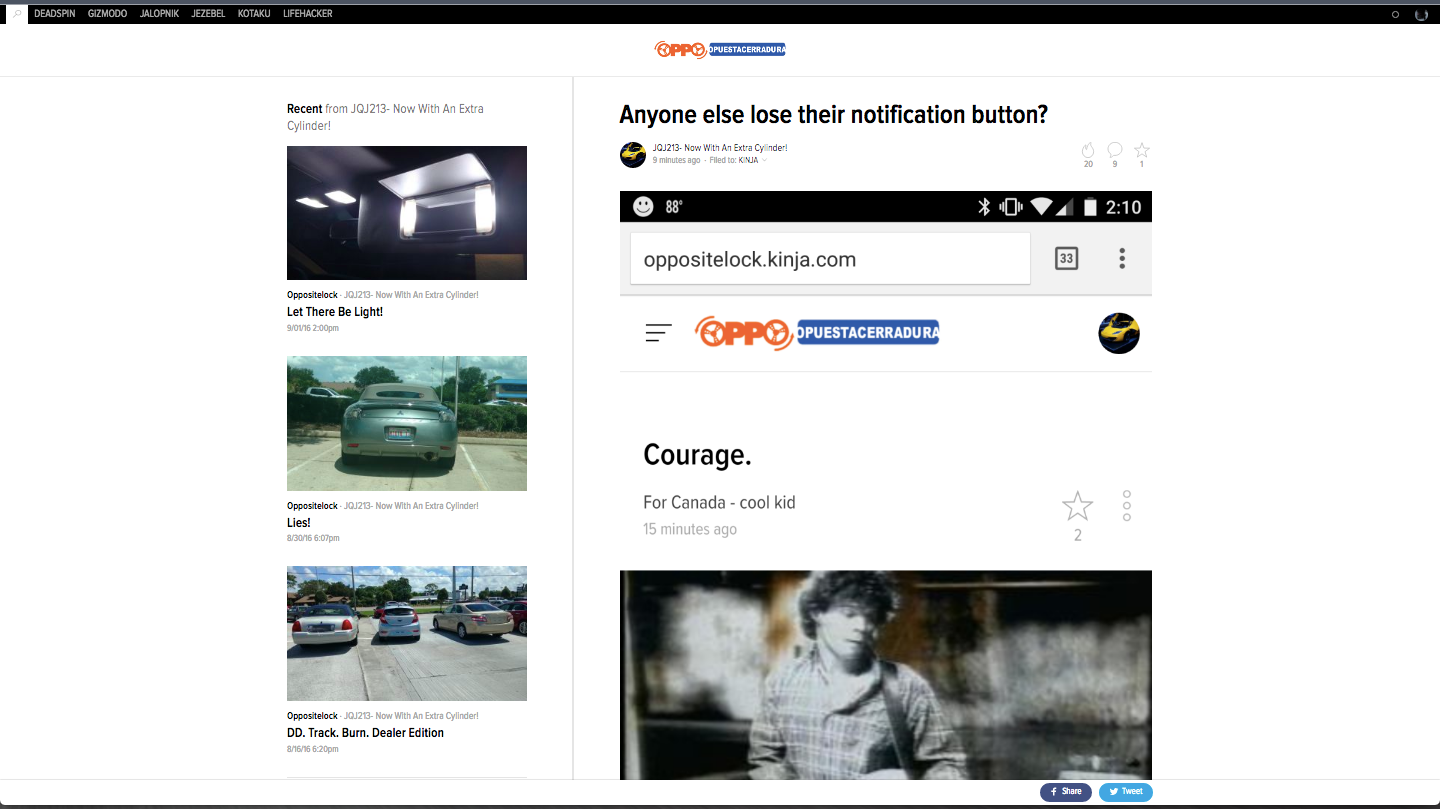Click the '8/30/16 6:07pm' date
Viewport: 1440px width, 809px height.
coord(313,538)
